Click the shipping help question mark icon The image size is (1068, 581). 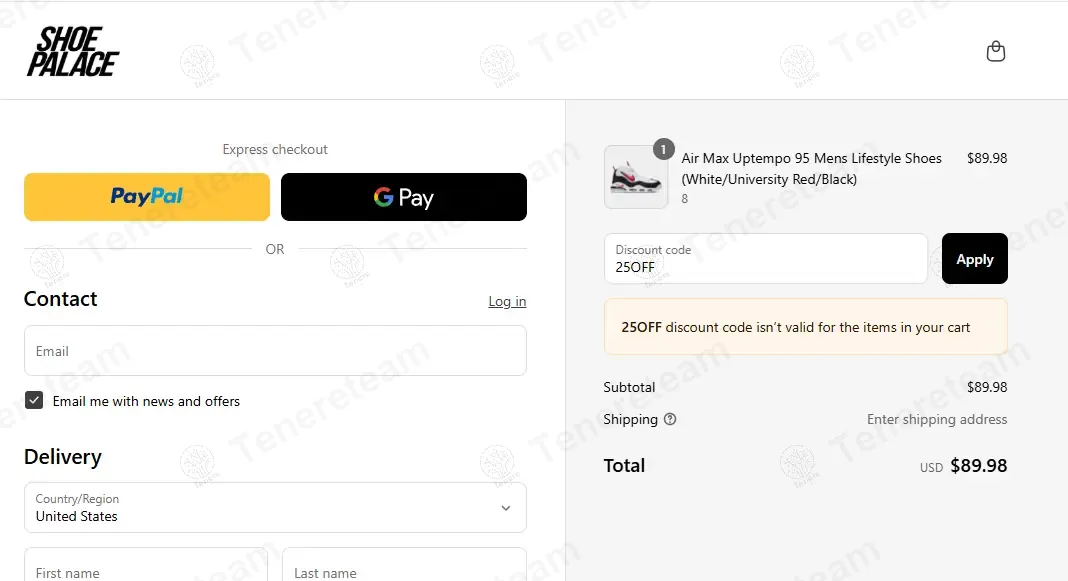click(670, 419)
